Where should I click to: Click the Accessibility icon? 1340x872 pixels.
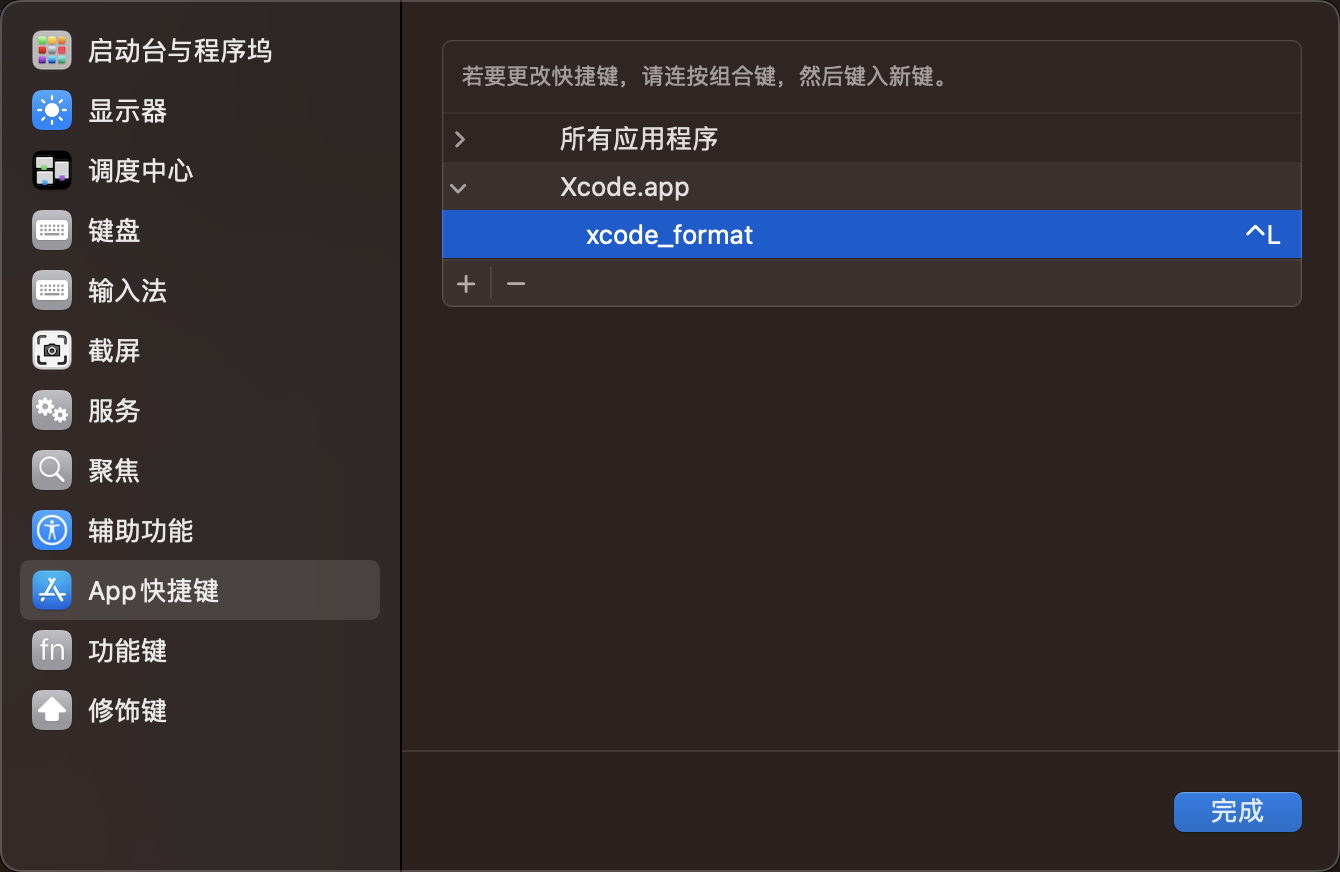click(51, 531)
